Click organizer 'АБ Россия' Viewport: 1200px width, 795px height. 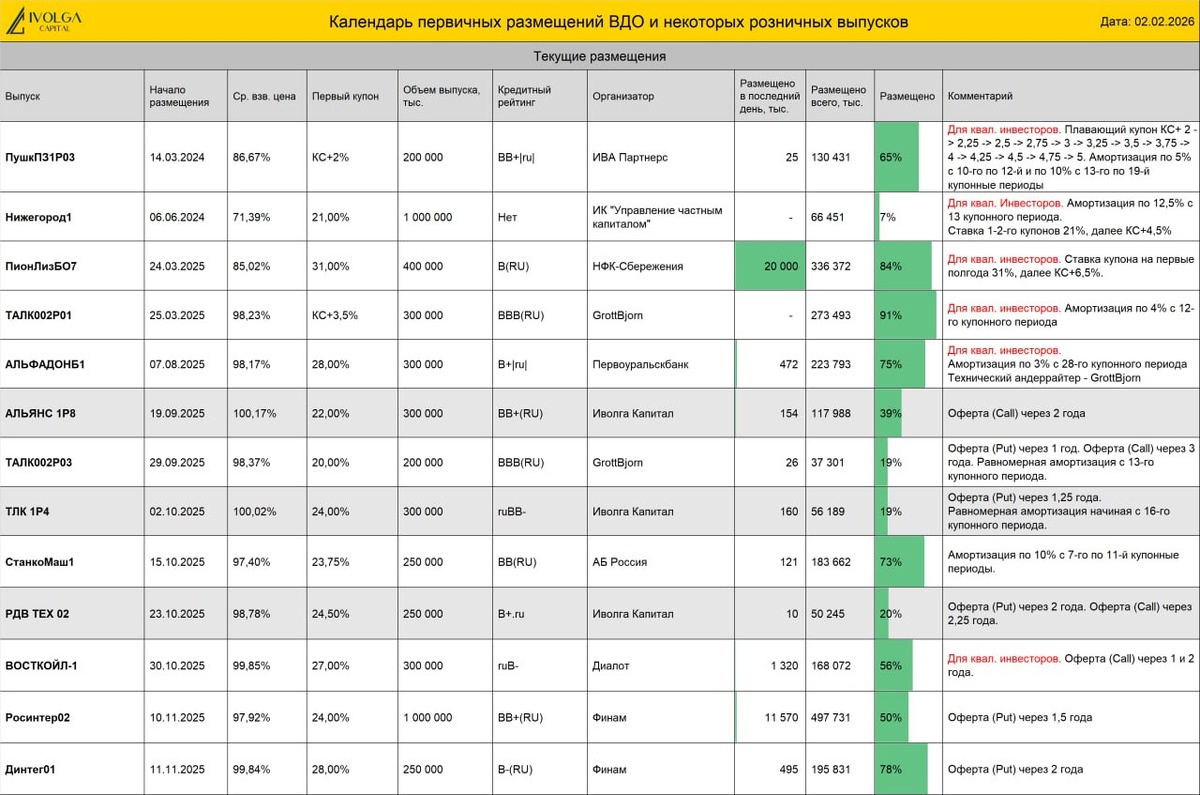click(x=620, y=562)
